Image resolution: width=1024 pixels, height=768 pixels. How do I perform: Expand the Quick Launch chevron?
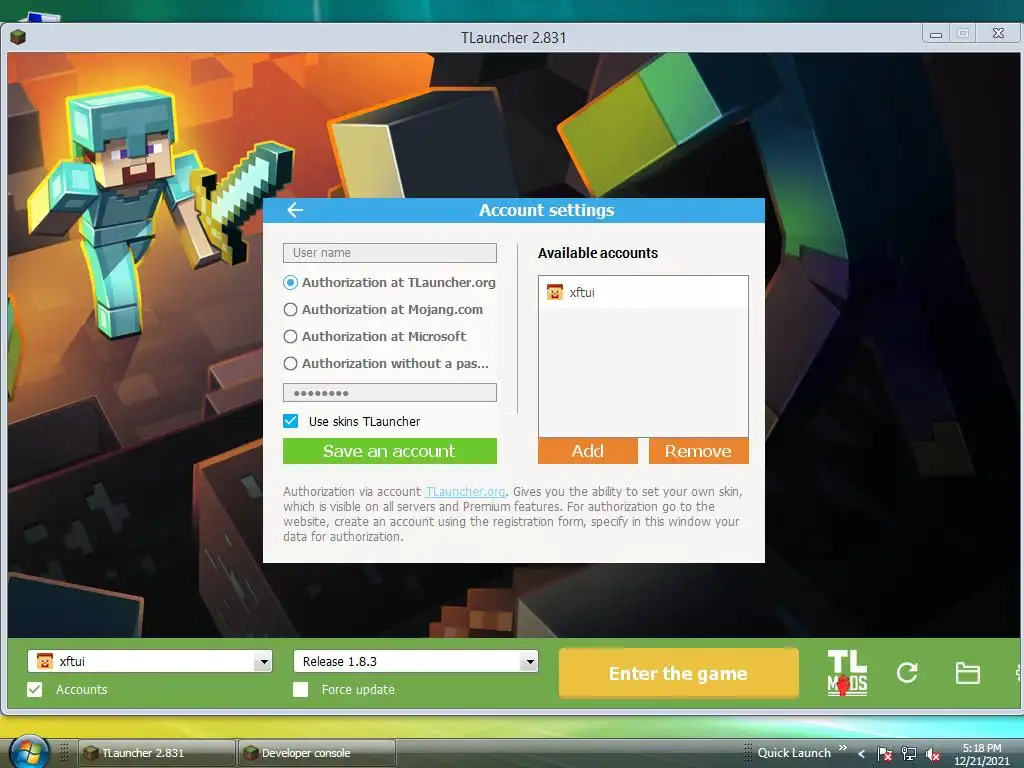pos(842,748)
